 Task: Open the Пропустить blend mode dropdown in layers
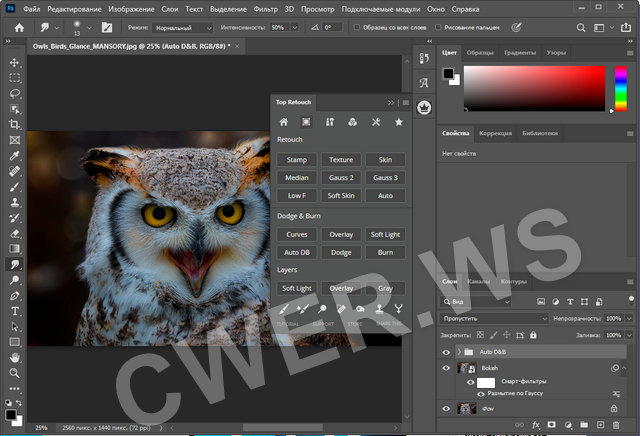pos(492,318)
